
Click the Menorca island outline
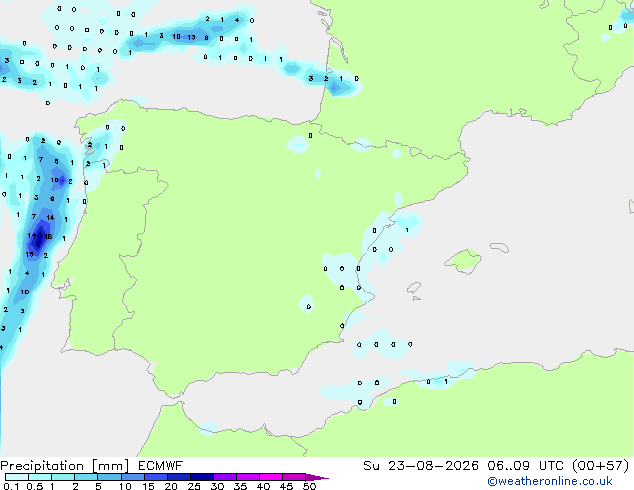pyautogui.click(x=499, y=247)
